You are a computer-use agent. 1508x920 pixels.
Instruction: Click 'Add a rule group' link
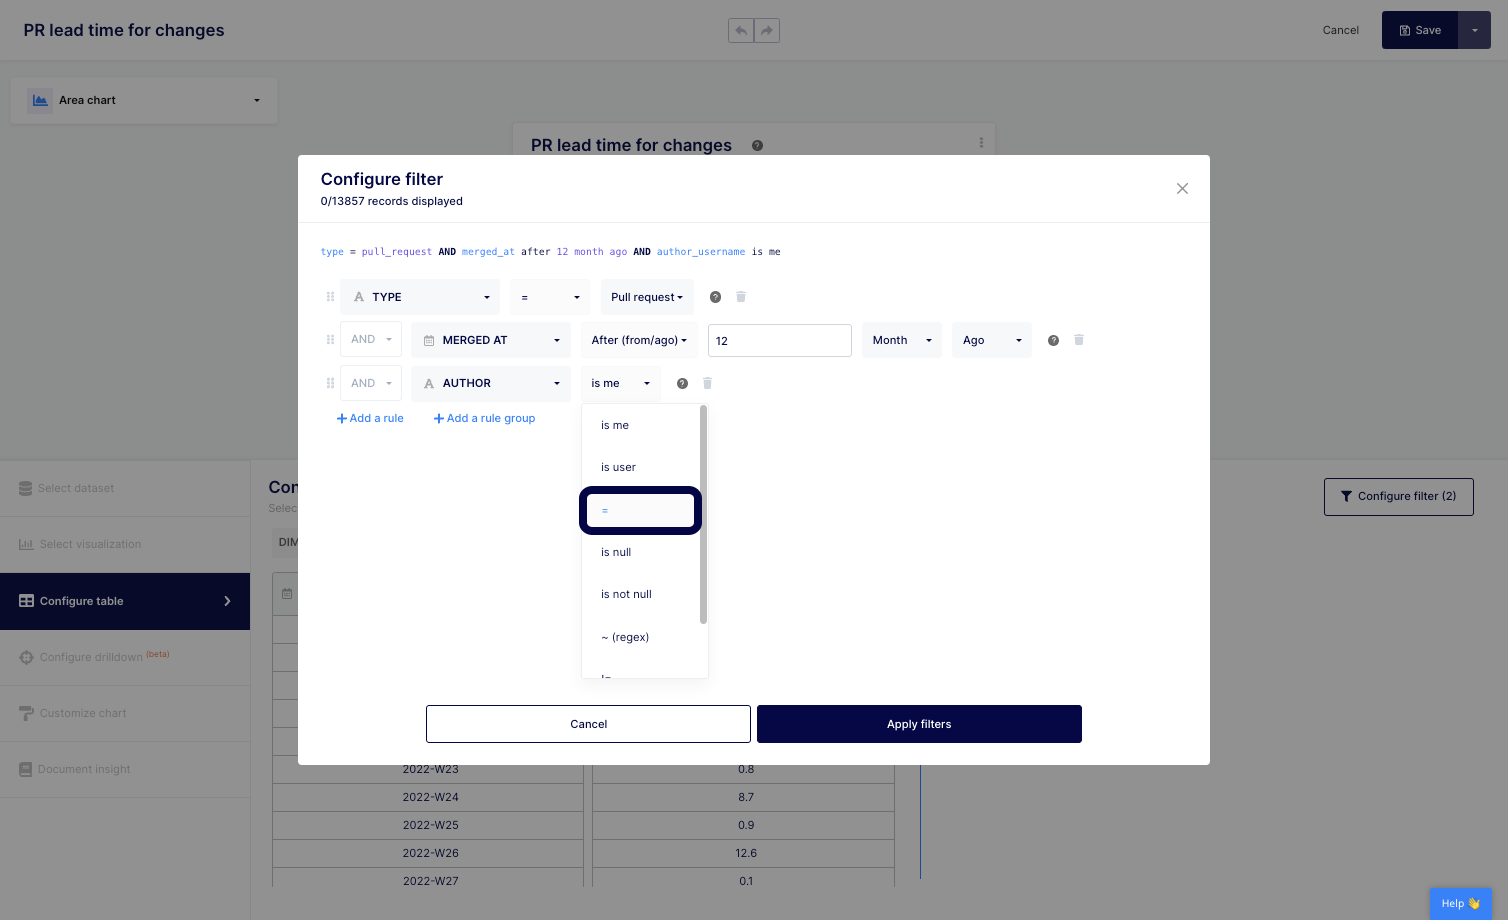(484, 418)
